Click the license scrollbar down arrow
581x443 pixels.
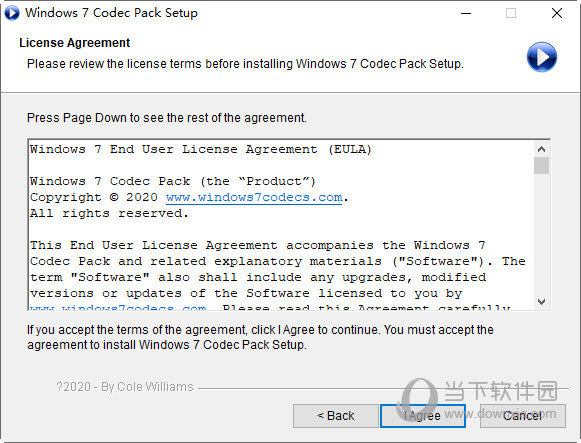(x=541, y=302)
